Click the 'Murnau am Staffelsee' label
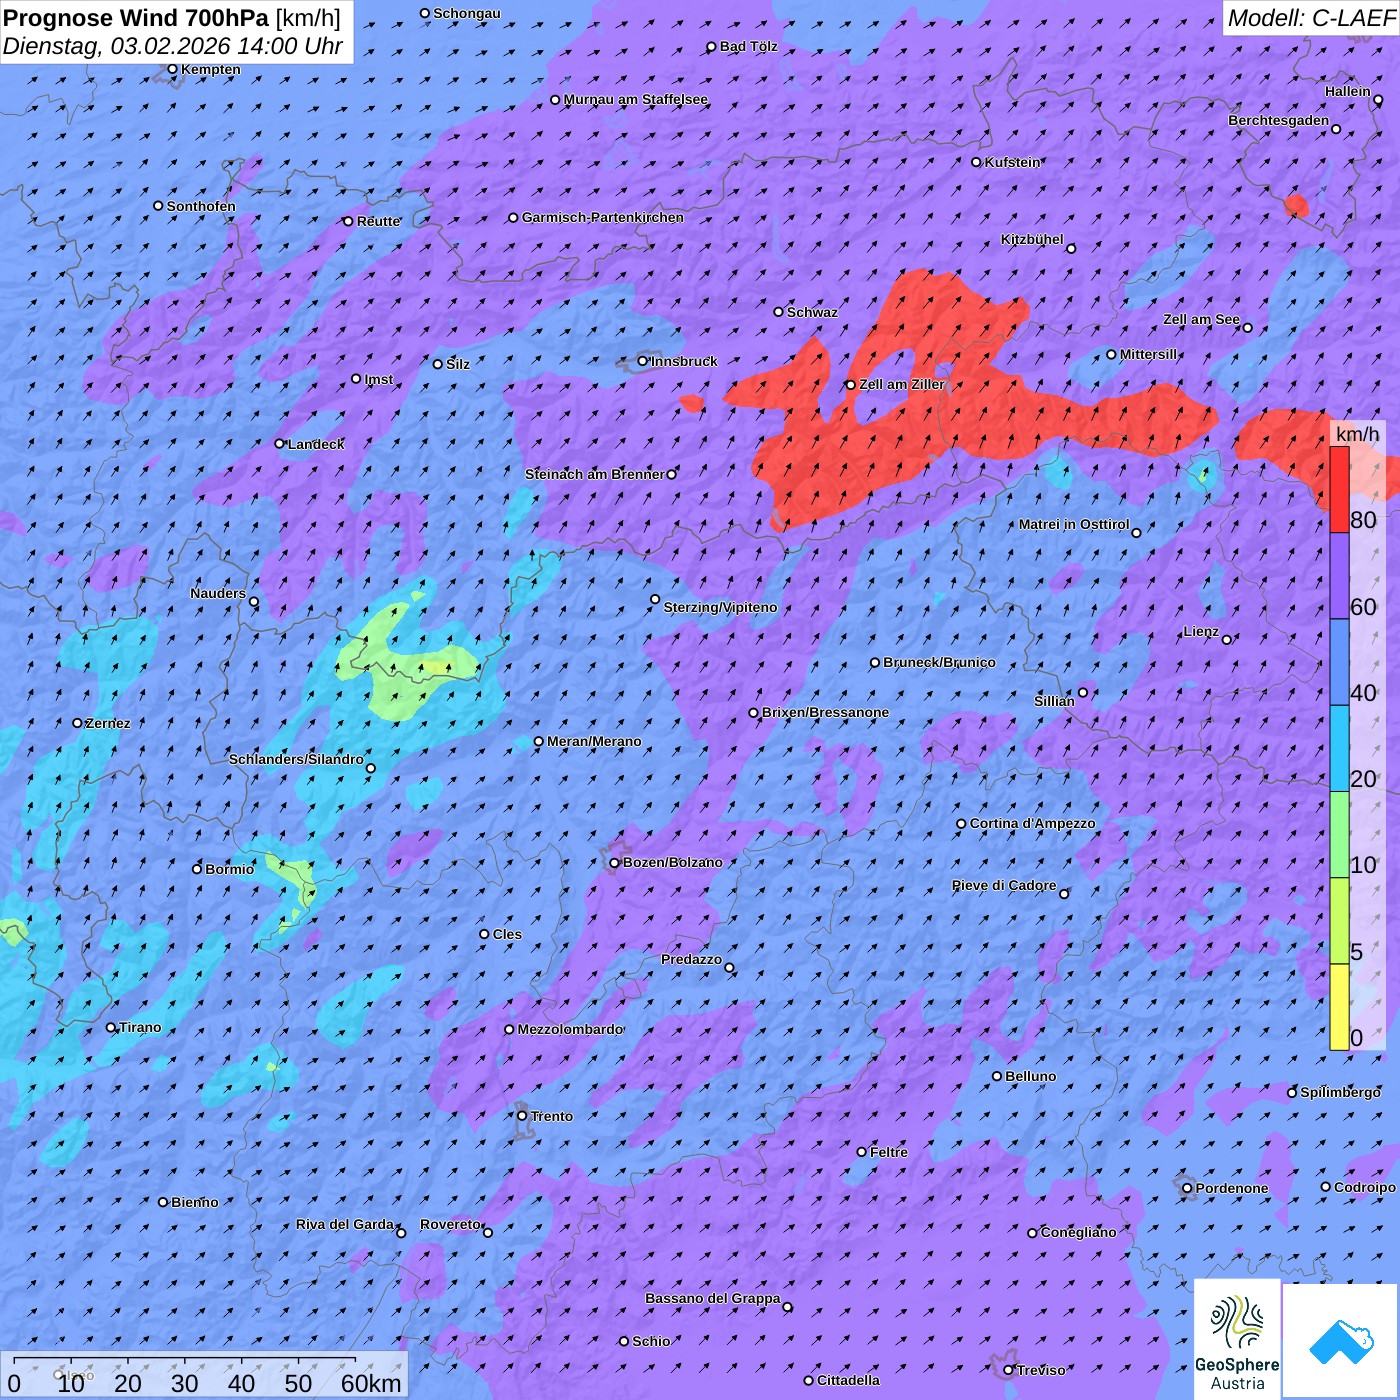The image size is (1400, 1400). pyautogui.click(x=636, y=99)
